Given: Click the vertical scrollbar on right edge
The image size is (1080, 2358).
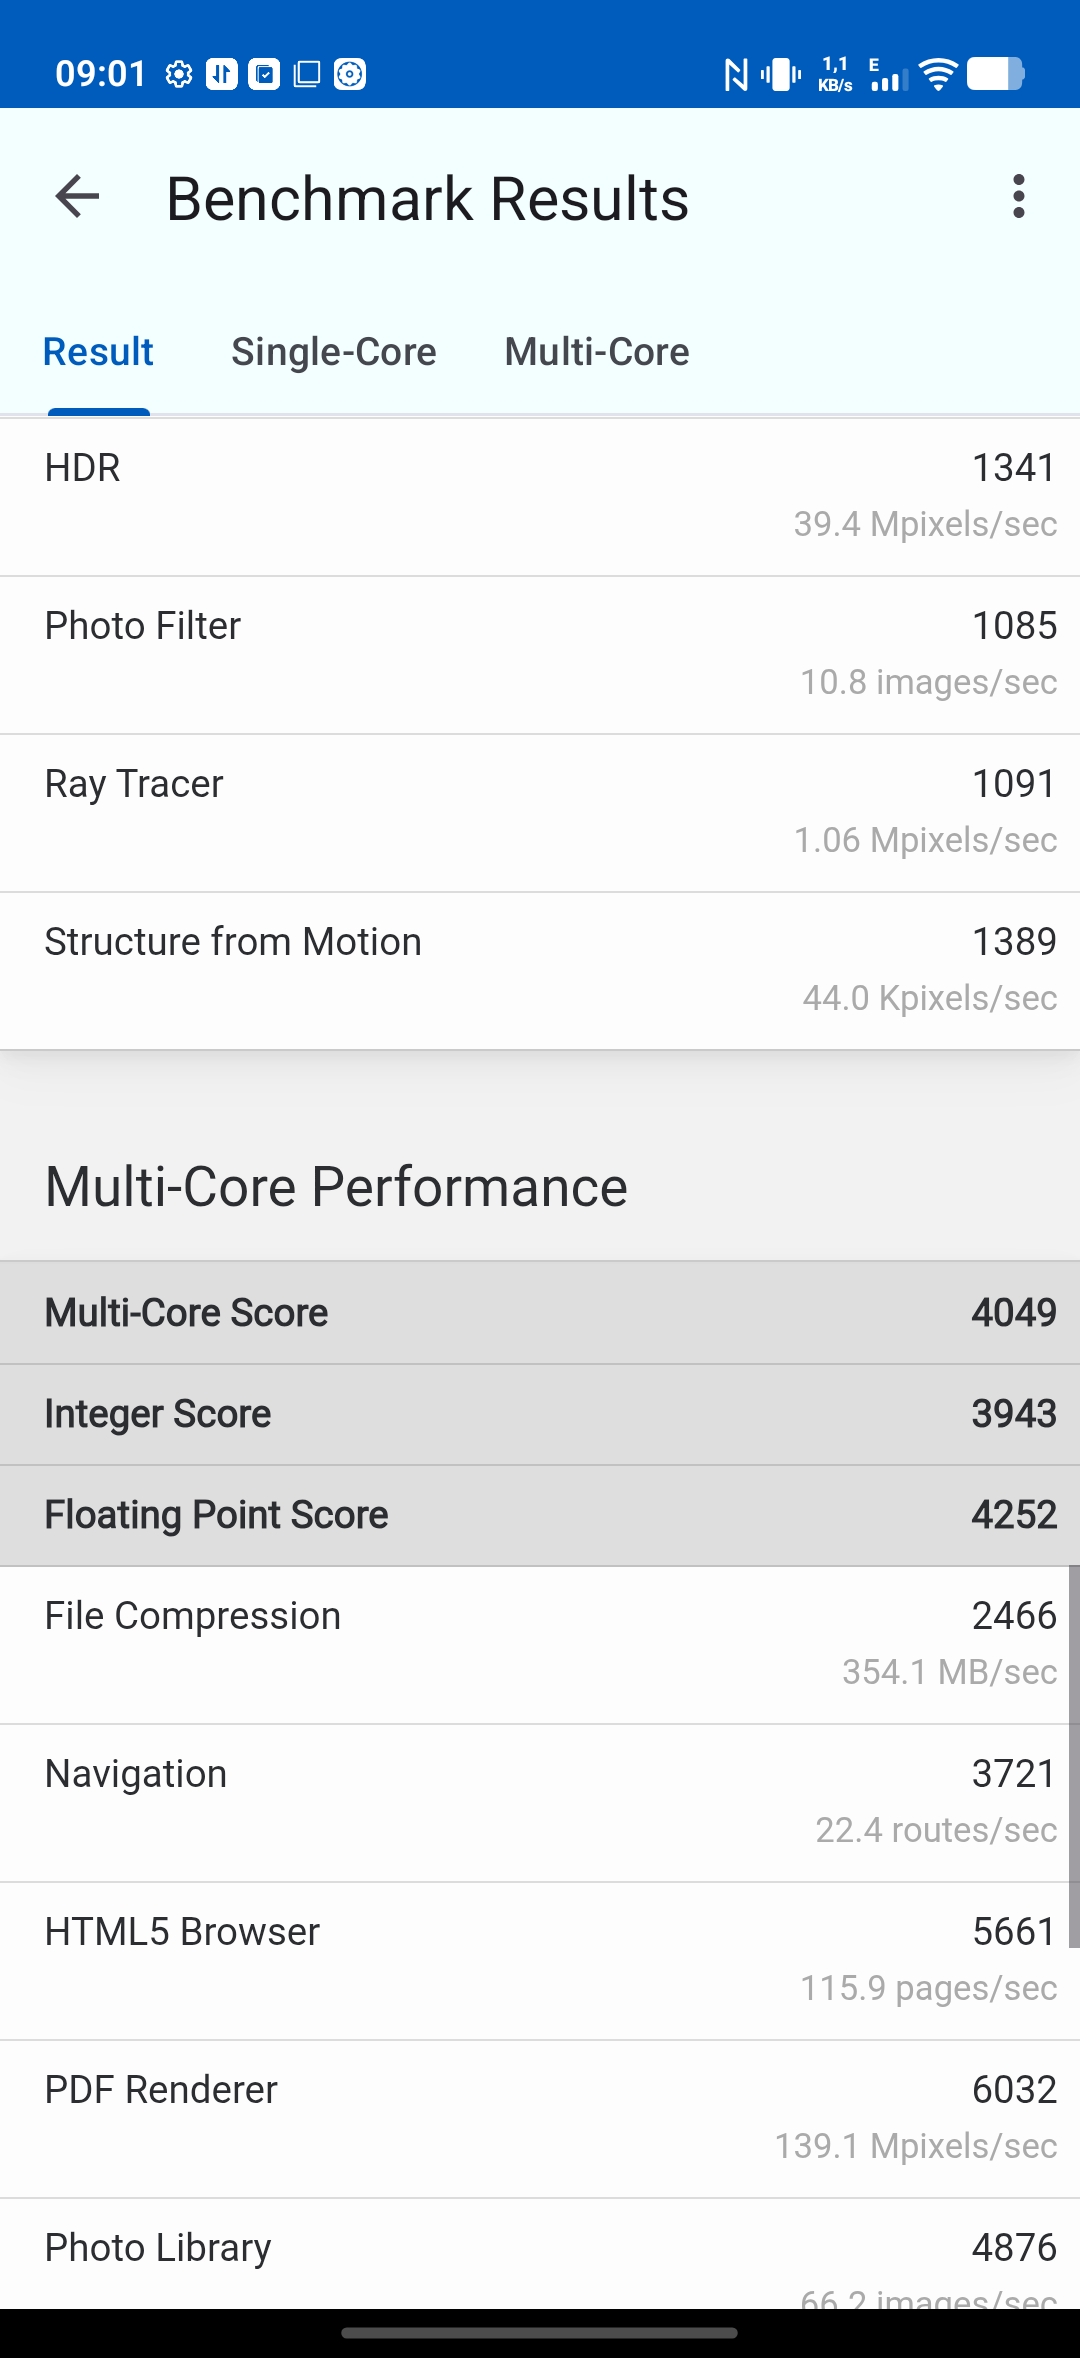Looking at the screenshot, I should click(1074, 1756).
